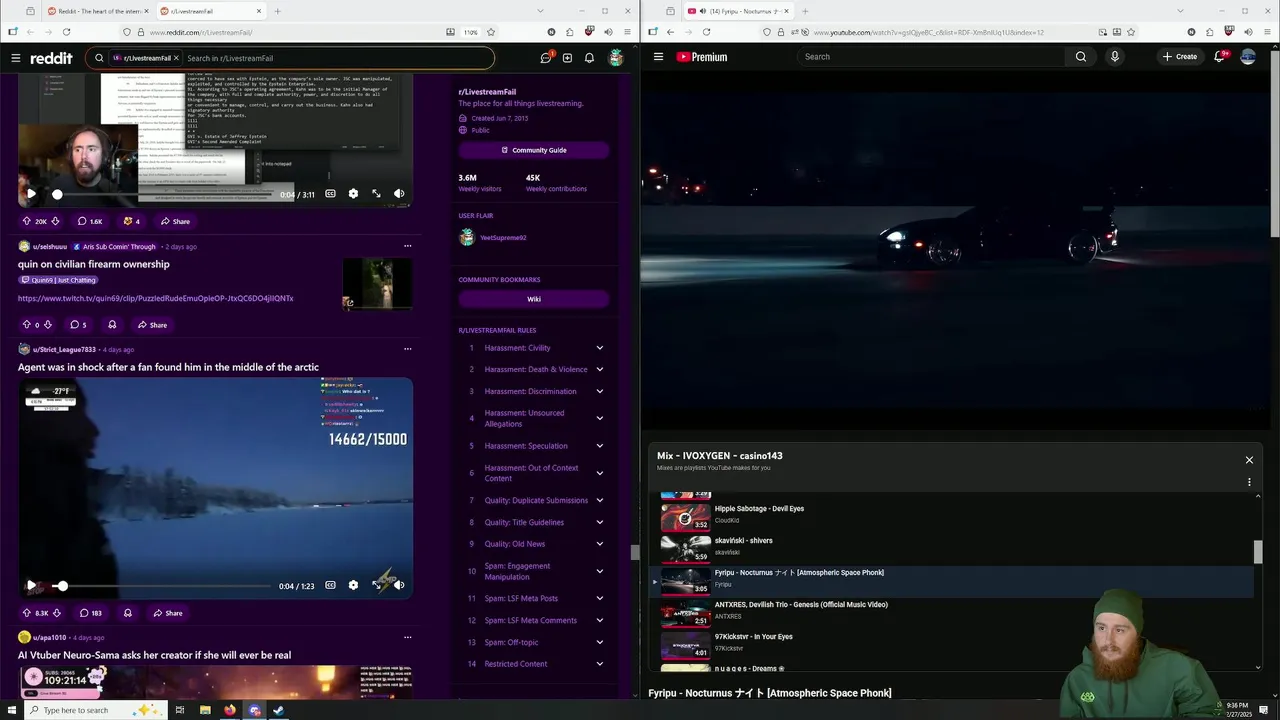Open the Reddit notifications bell

tap(589, 58)
